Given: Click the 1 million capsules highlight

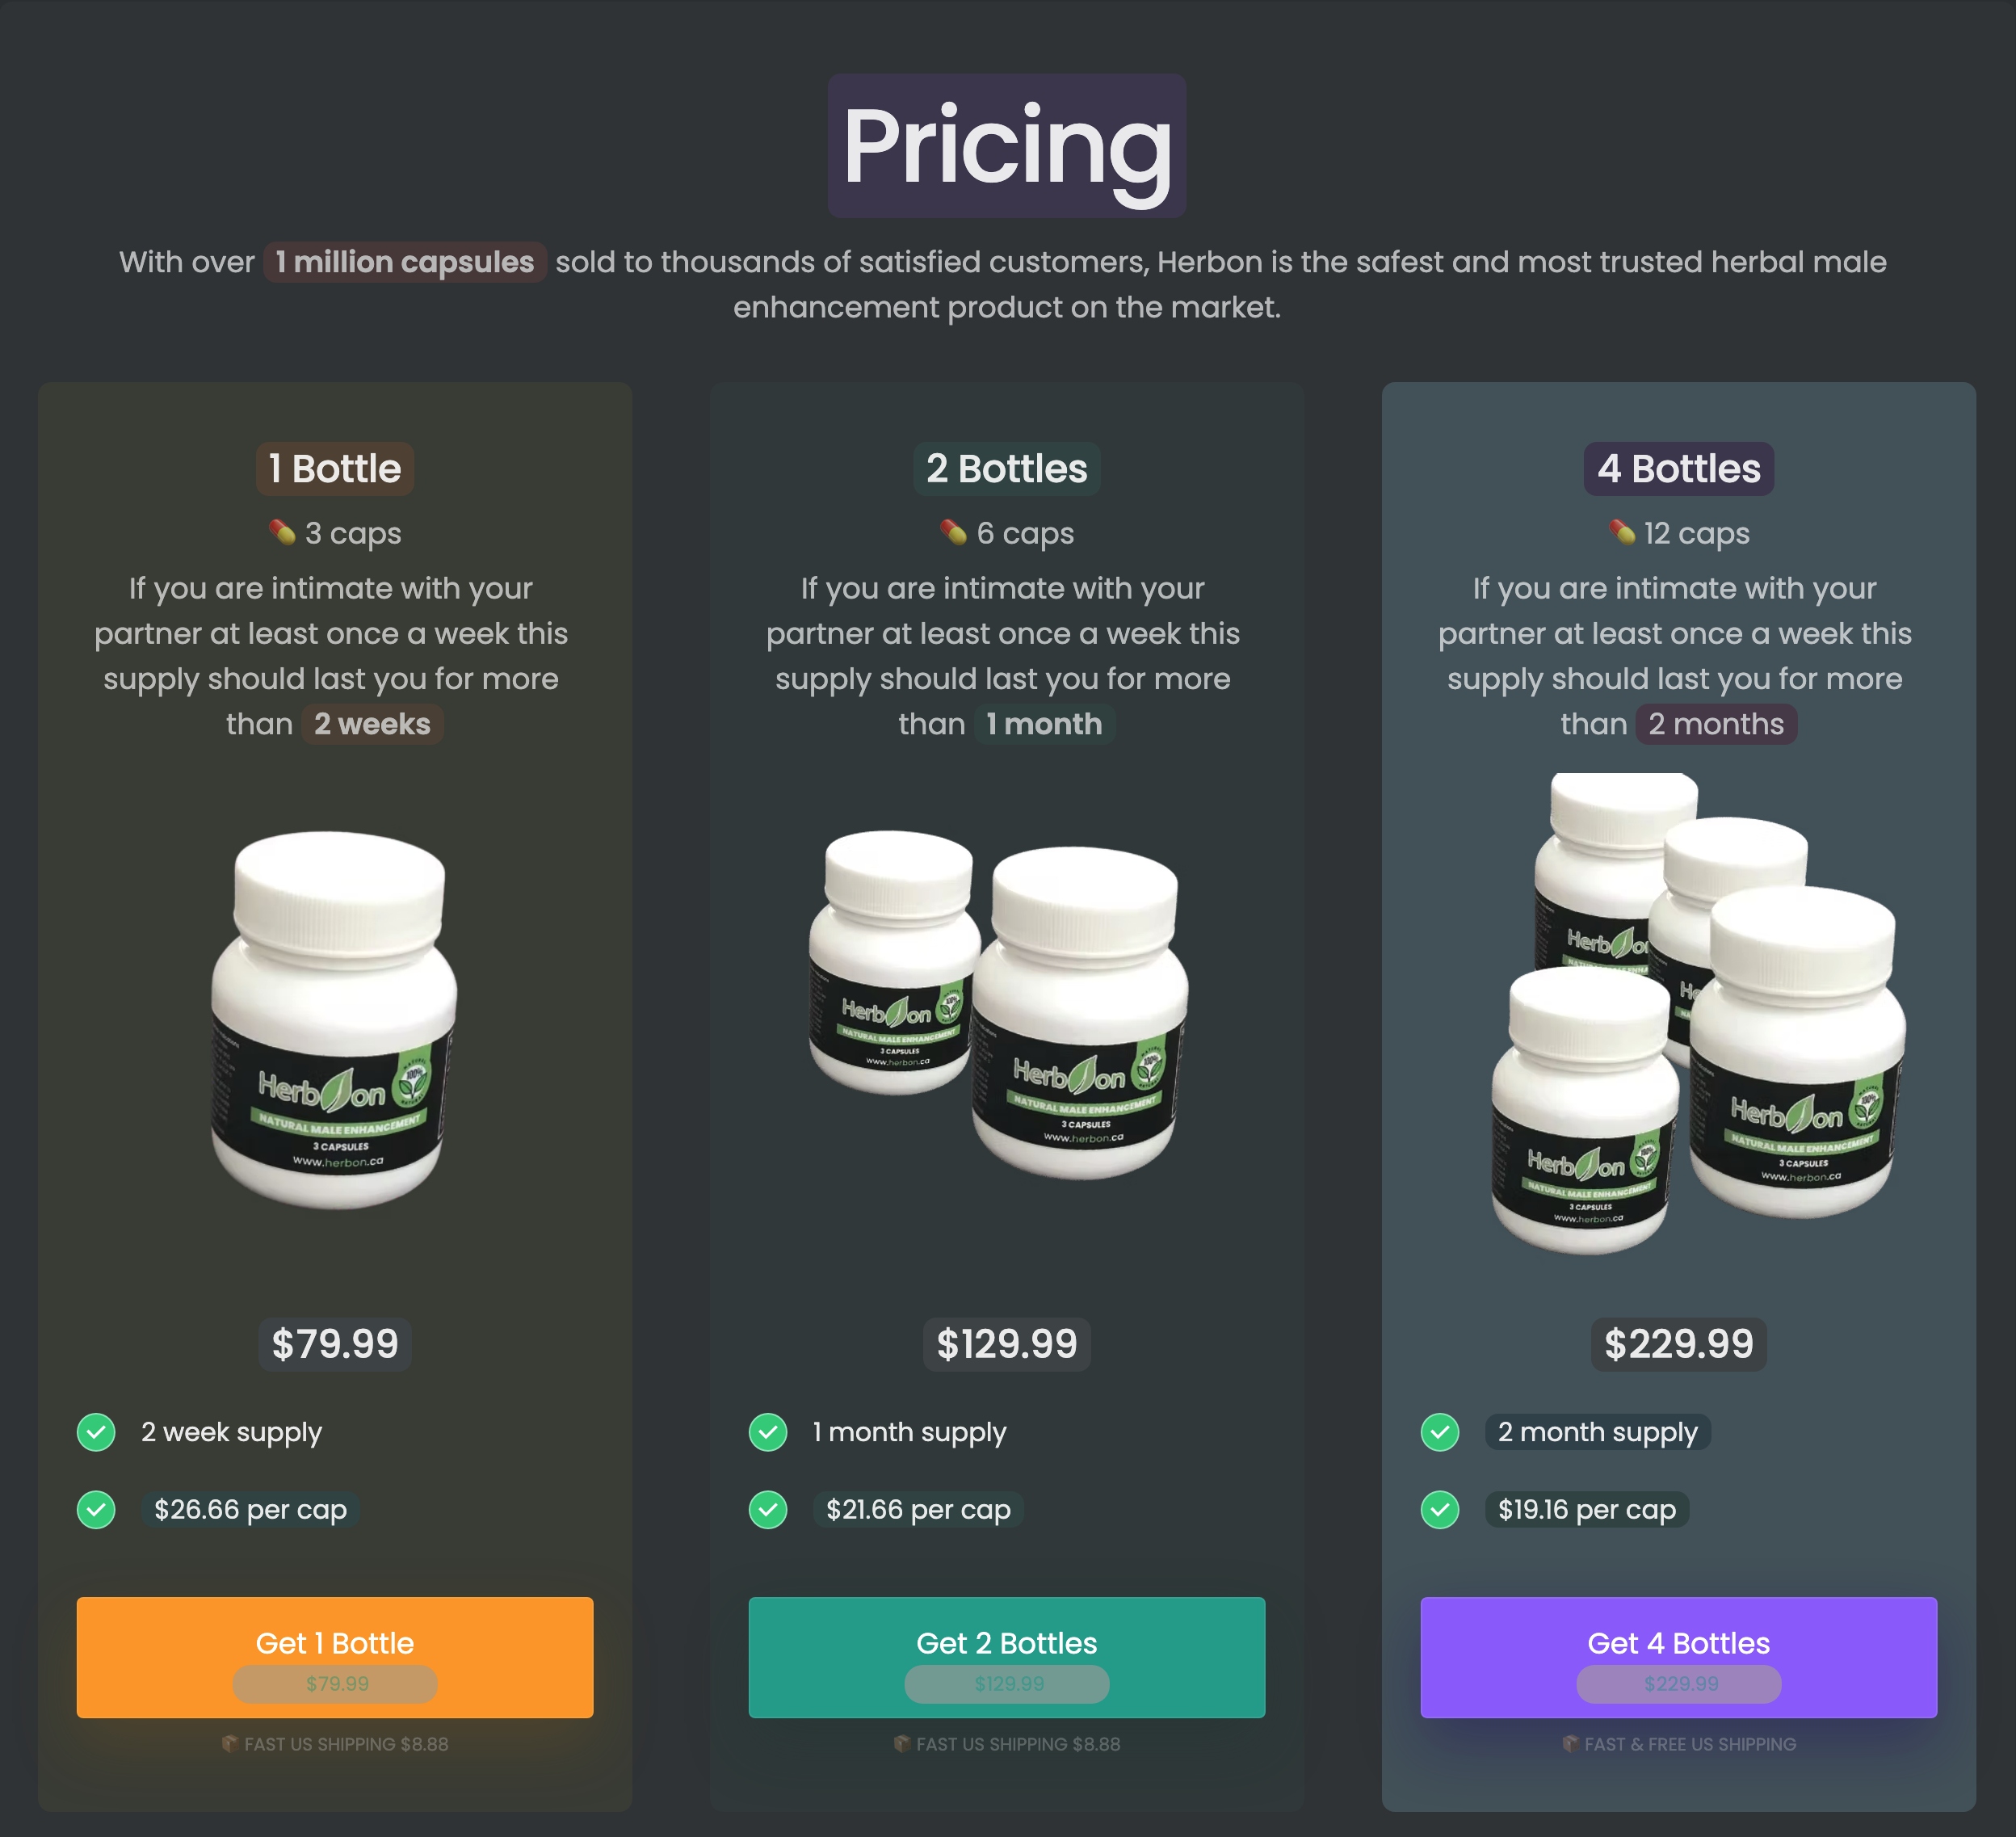Looking at the screenshot, I should tap(404, 262).
